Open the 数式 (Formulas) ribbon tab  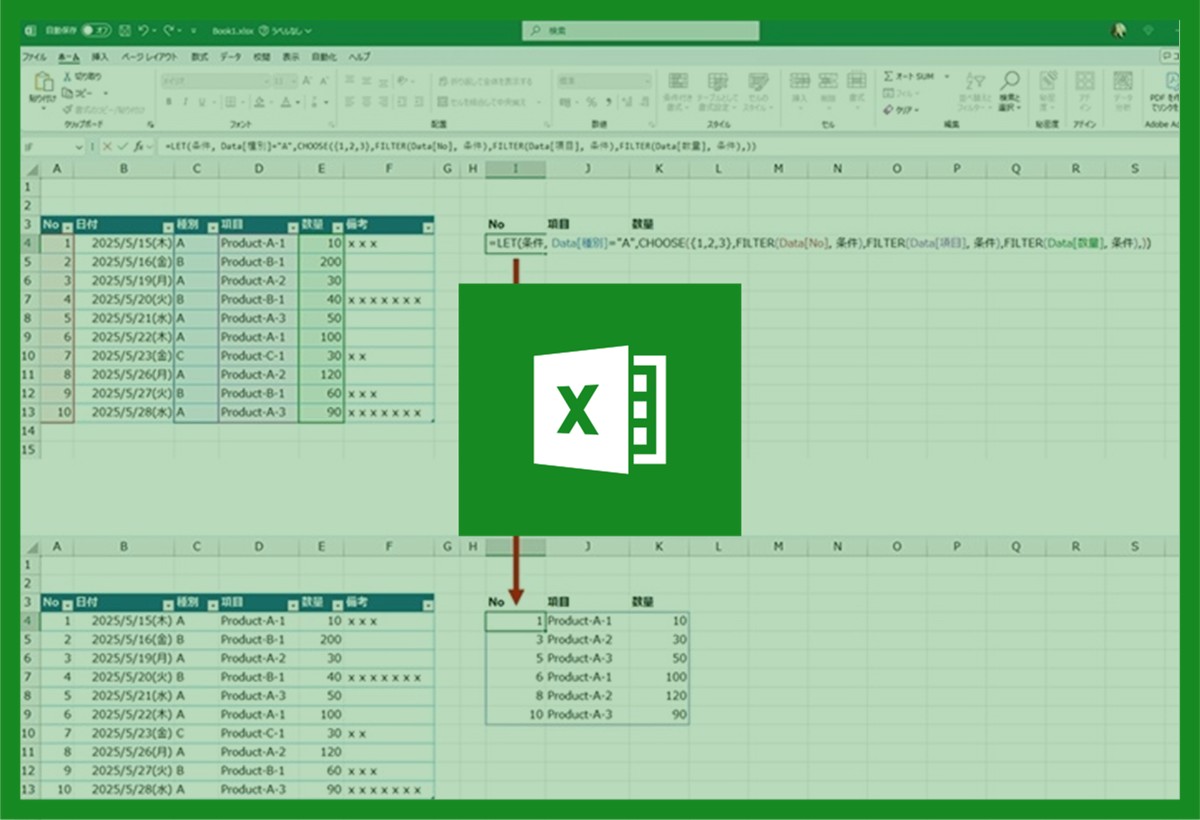coord(199,57)
